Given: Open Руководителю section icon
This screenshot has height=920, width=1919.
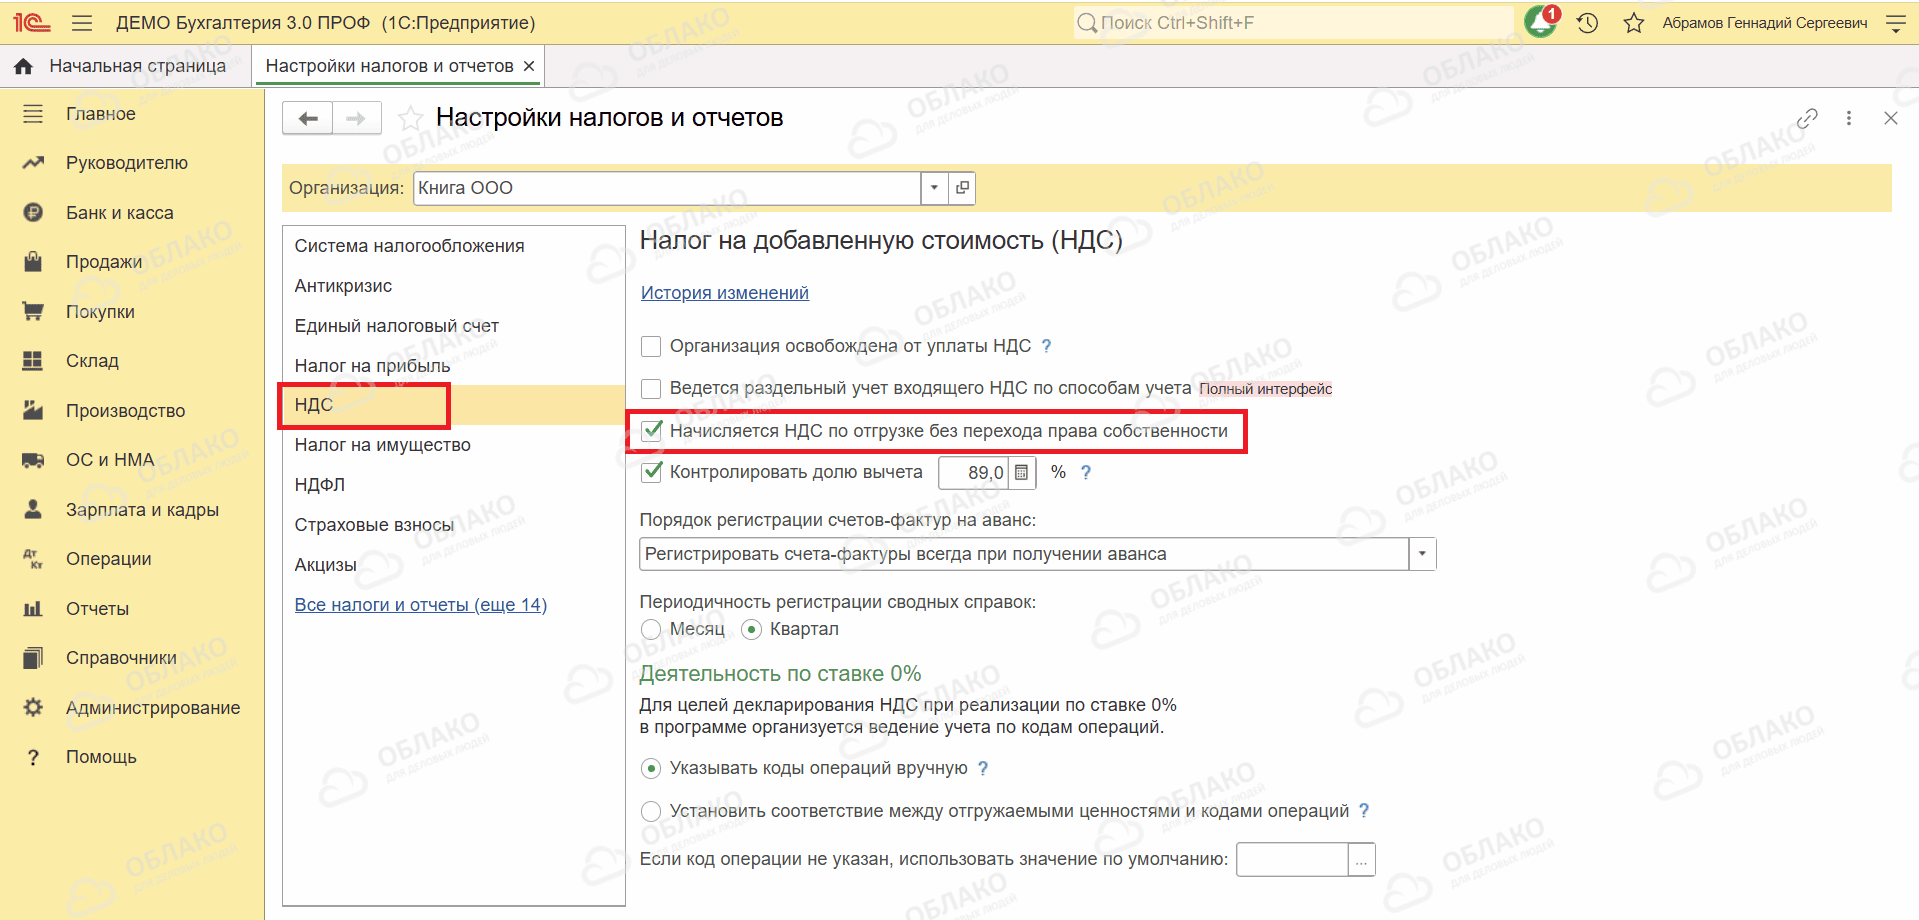Looking at the screenshot, I should (33, 163).
